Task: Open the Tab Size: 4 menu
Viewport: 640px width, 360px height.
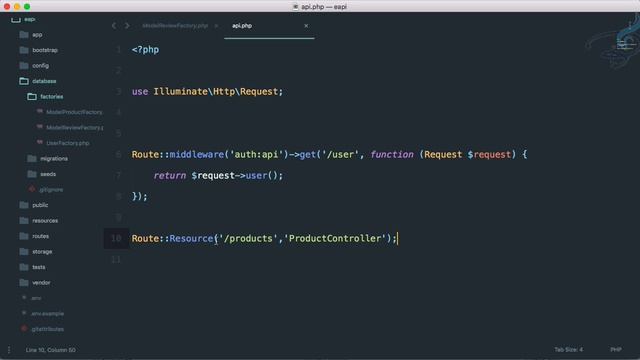Action: coord(568,349)
